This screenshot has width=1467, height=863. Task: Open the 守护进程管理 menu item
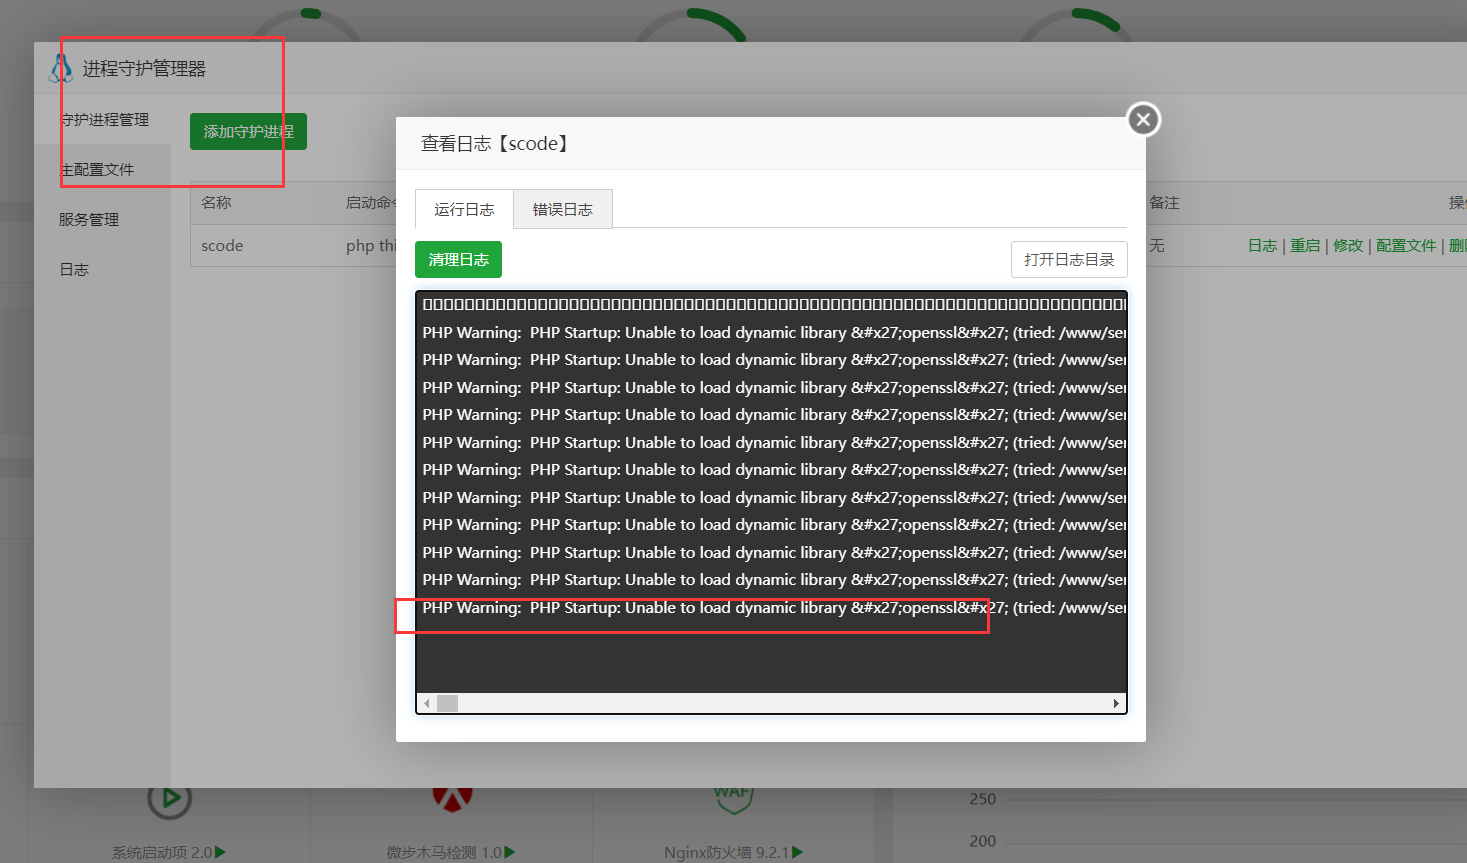click(x=103, y=119)
